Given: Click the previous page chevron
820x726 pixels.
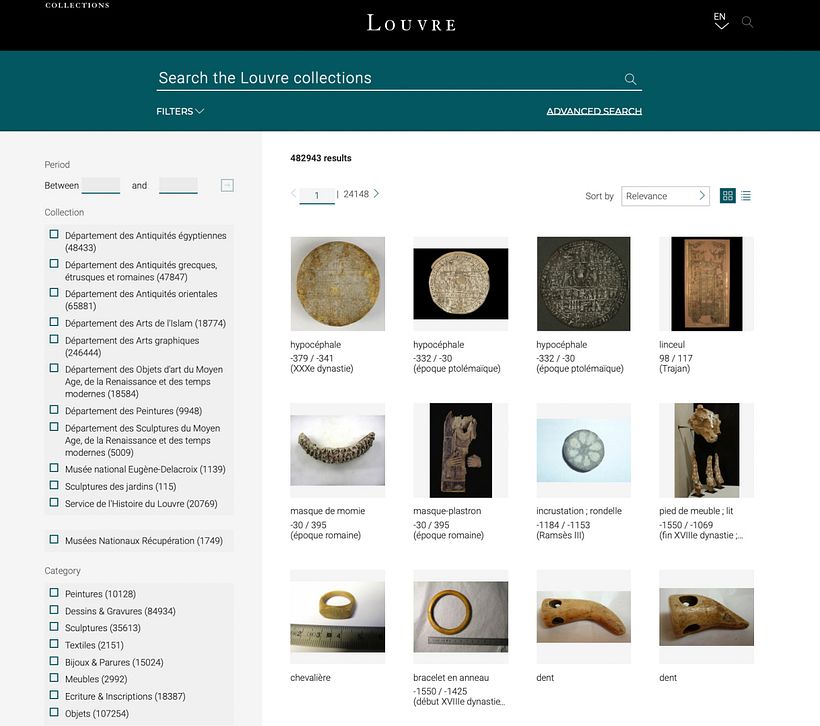Looking at the screenshot, I should [x=293, y=194].
